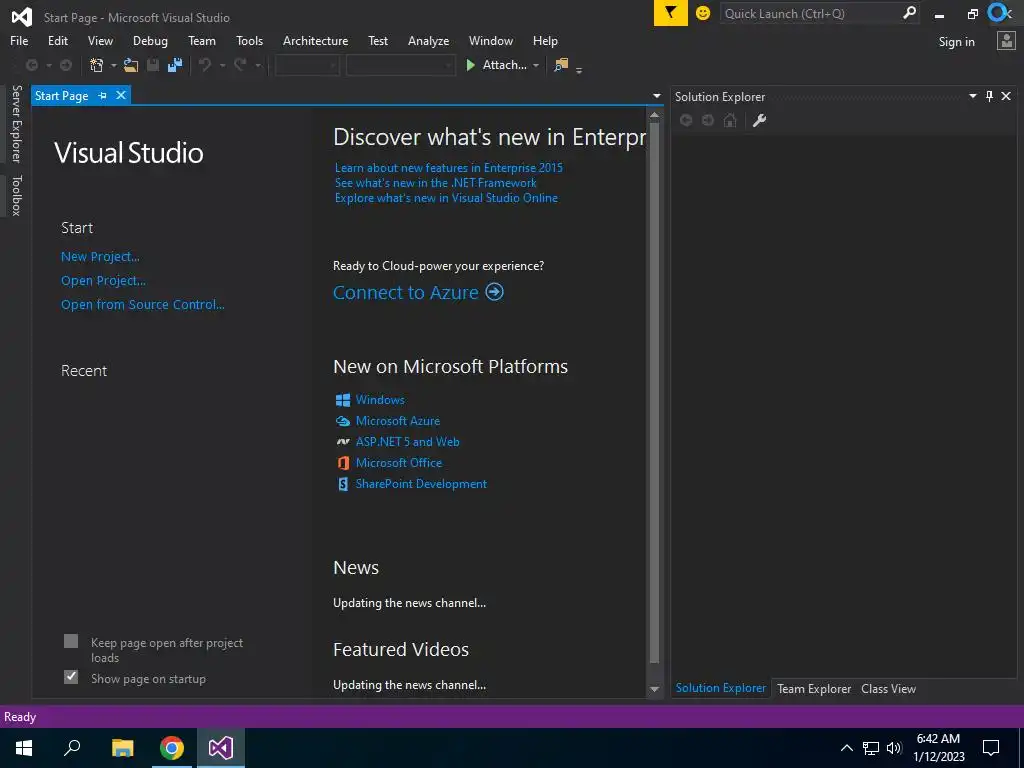Open the Microsoft Azure platform link

tap(397, 421)
